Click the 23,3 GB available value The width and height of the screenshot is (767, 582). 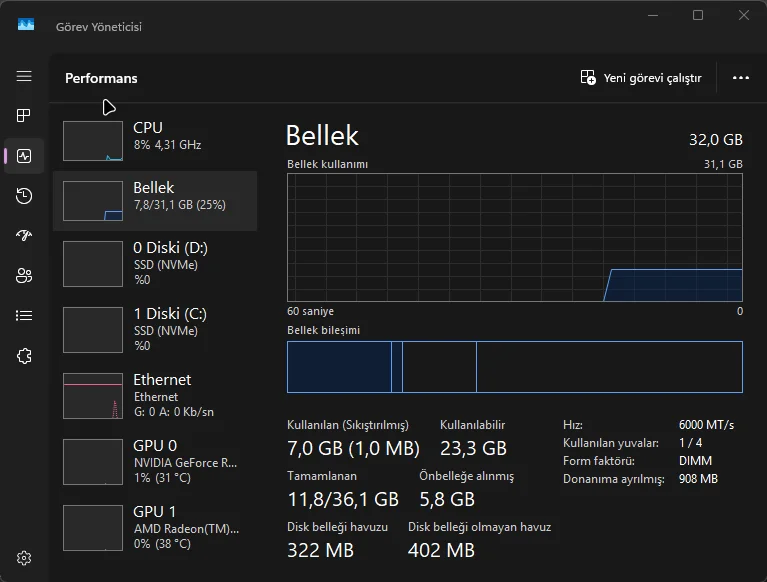coord(473,448)
